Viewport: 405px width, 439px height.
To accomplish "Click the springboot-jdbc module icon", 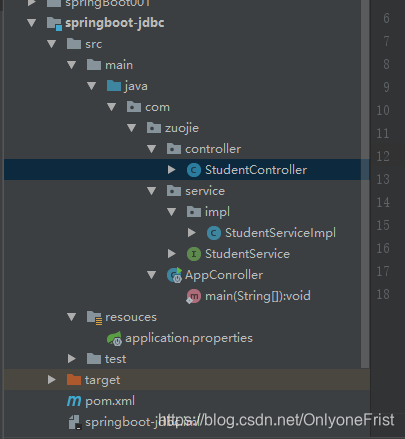I will (x=55, y=24).
